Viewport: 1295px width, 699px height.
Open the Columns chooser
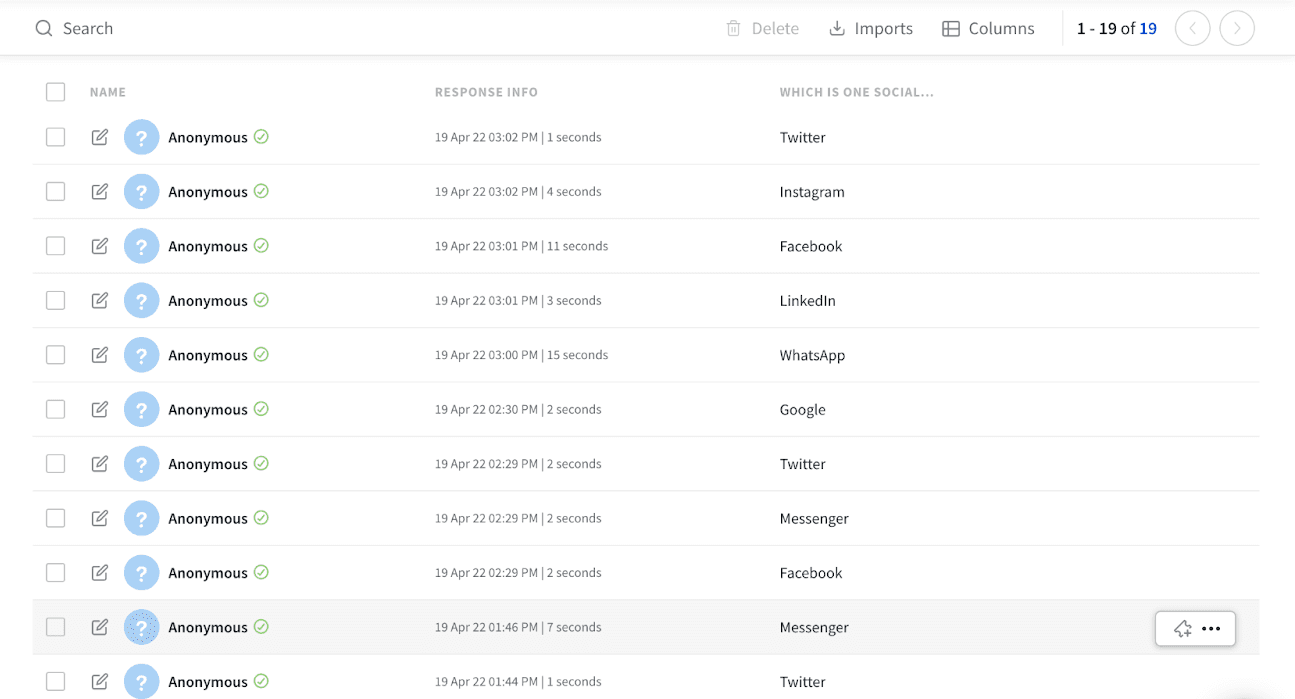[x=988, y=28]
